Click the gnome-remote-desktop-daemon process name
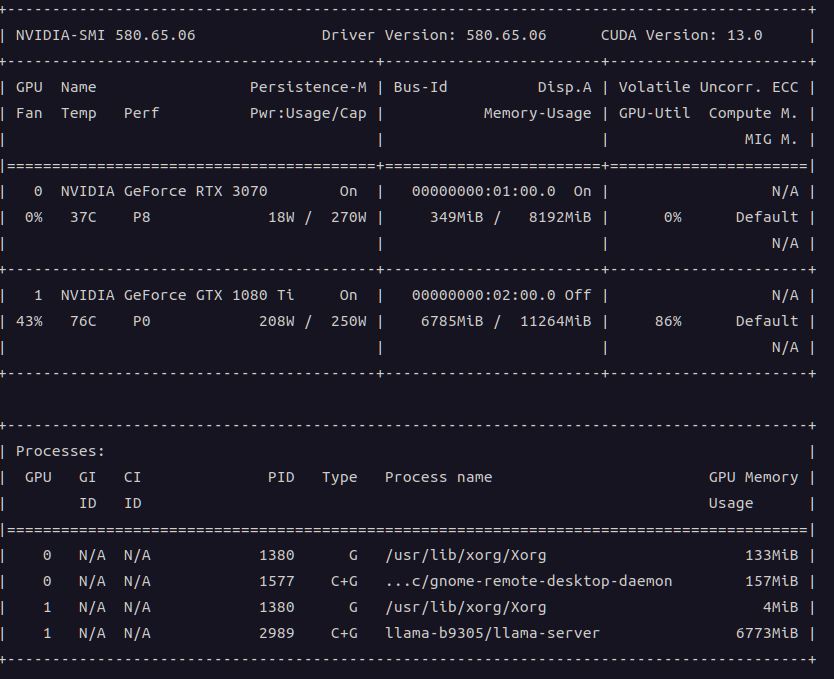The width and height of the screenshot is (834, 679). (528, 582)
